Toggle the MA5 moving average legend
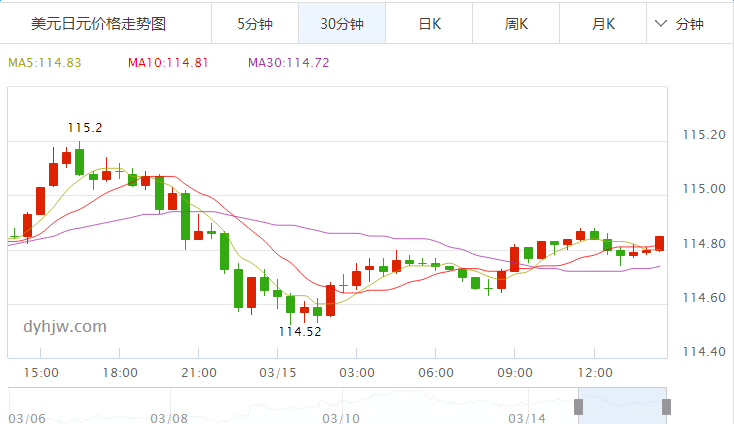The height and width of the screenshot is (424, 734). pyautogui.click(x=45, y=62)
